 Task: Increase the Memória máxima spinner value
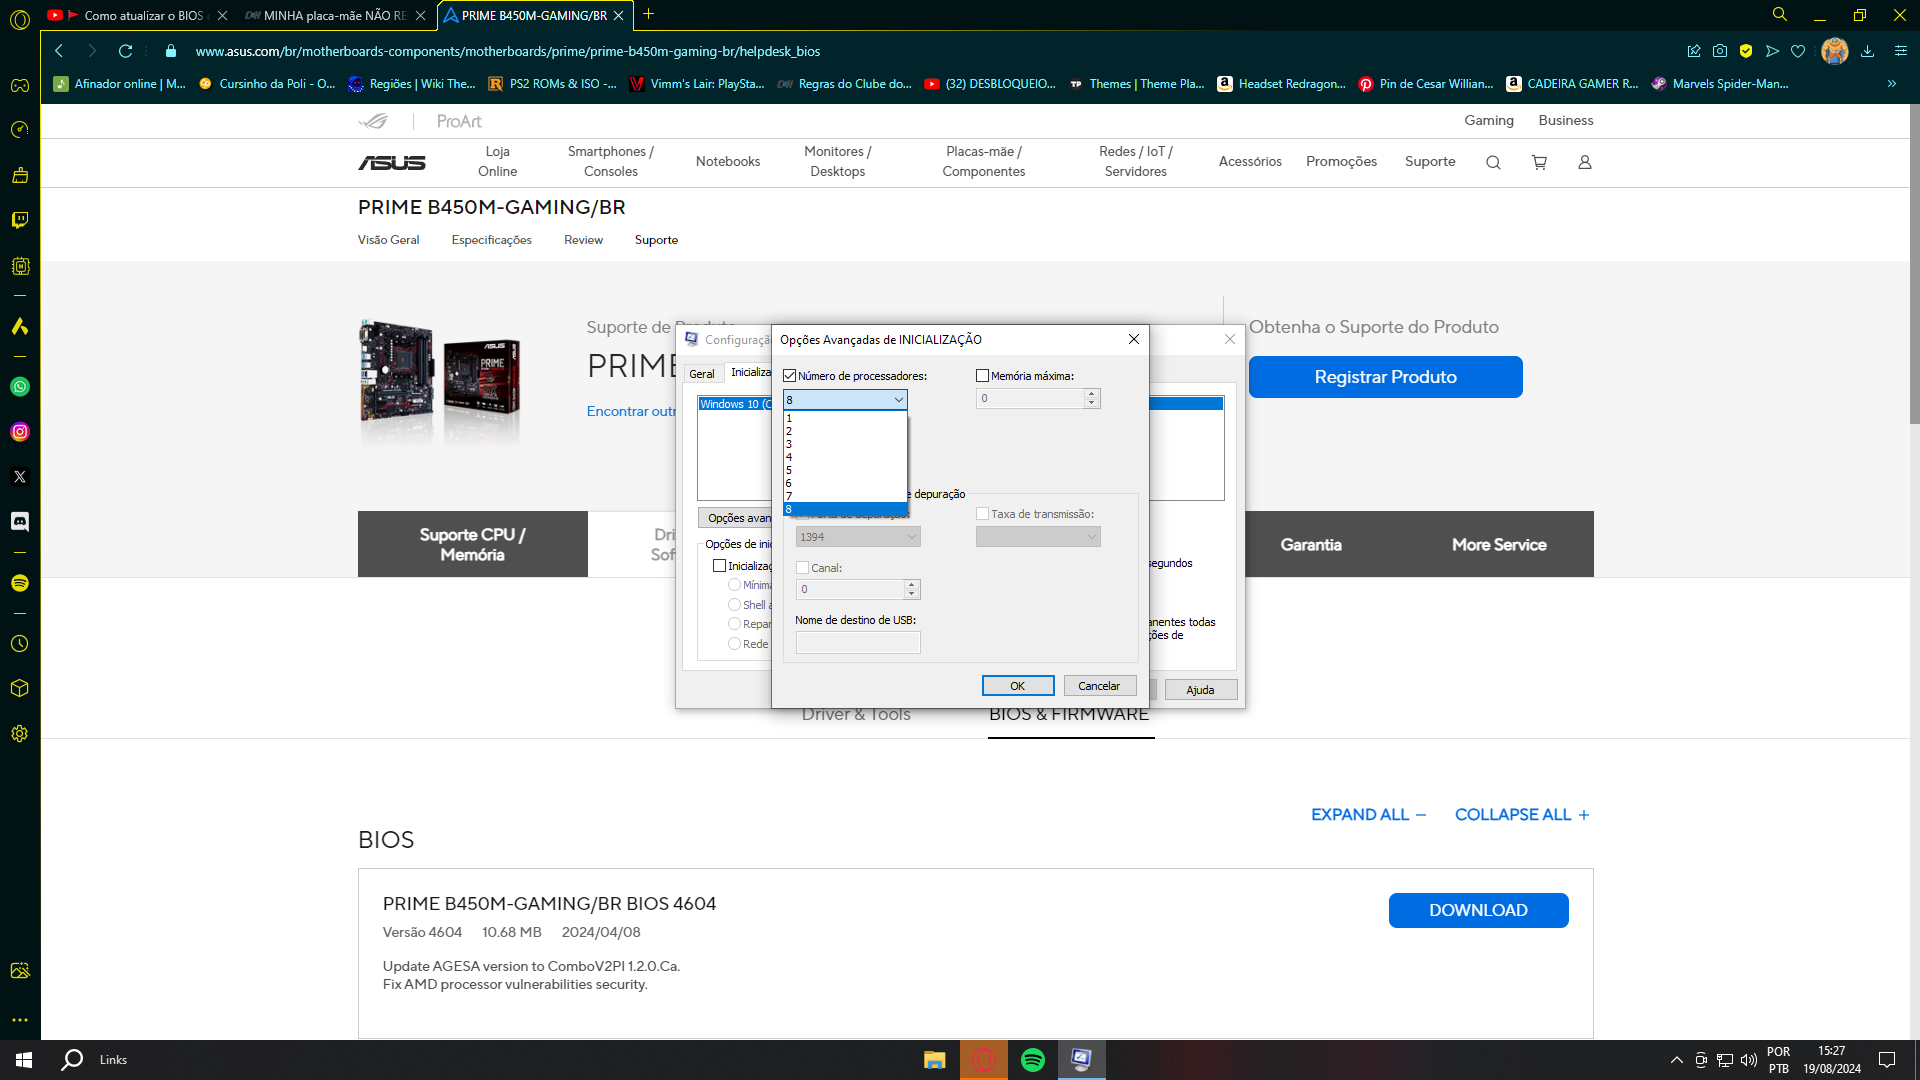1092,394
